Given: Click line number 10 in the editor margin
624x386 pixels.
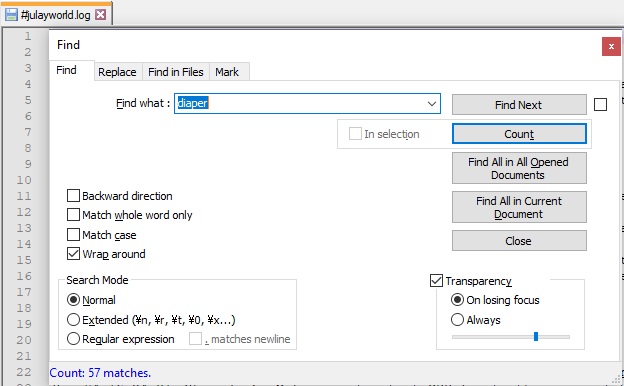Looking at the screenshot, I should (23, 180).
